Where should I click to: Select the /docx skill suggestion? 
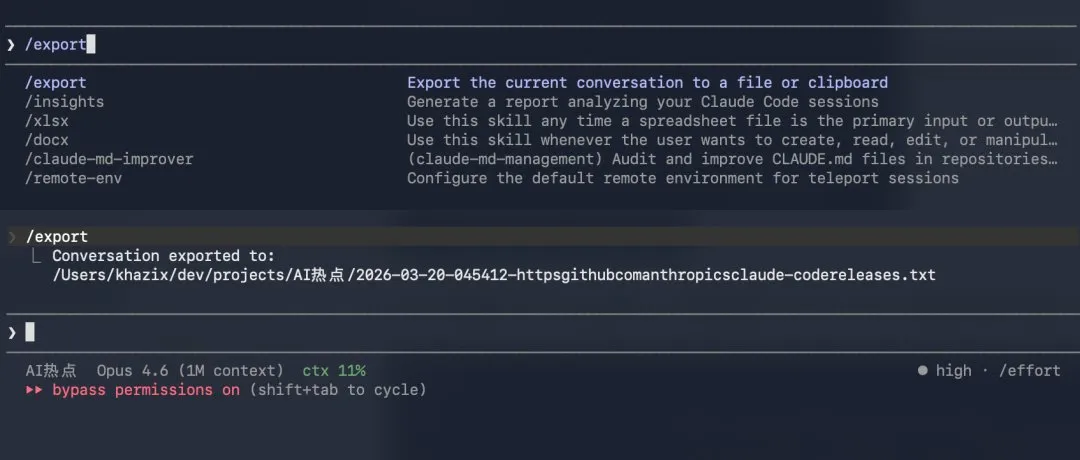[47, 140]
